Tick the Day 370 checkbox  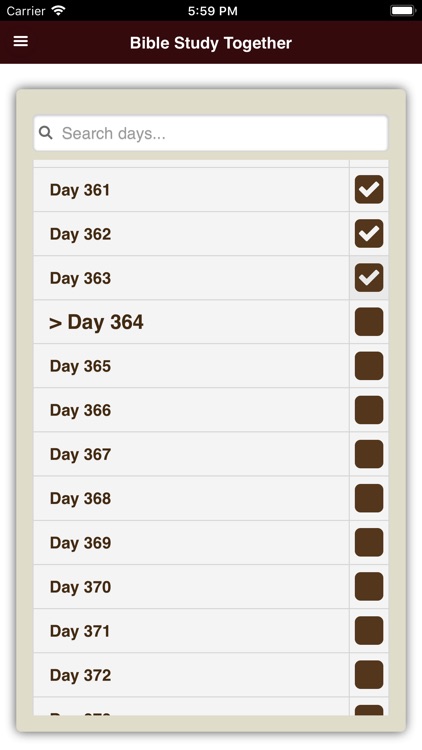tap(369, 586)
